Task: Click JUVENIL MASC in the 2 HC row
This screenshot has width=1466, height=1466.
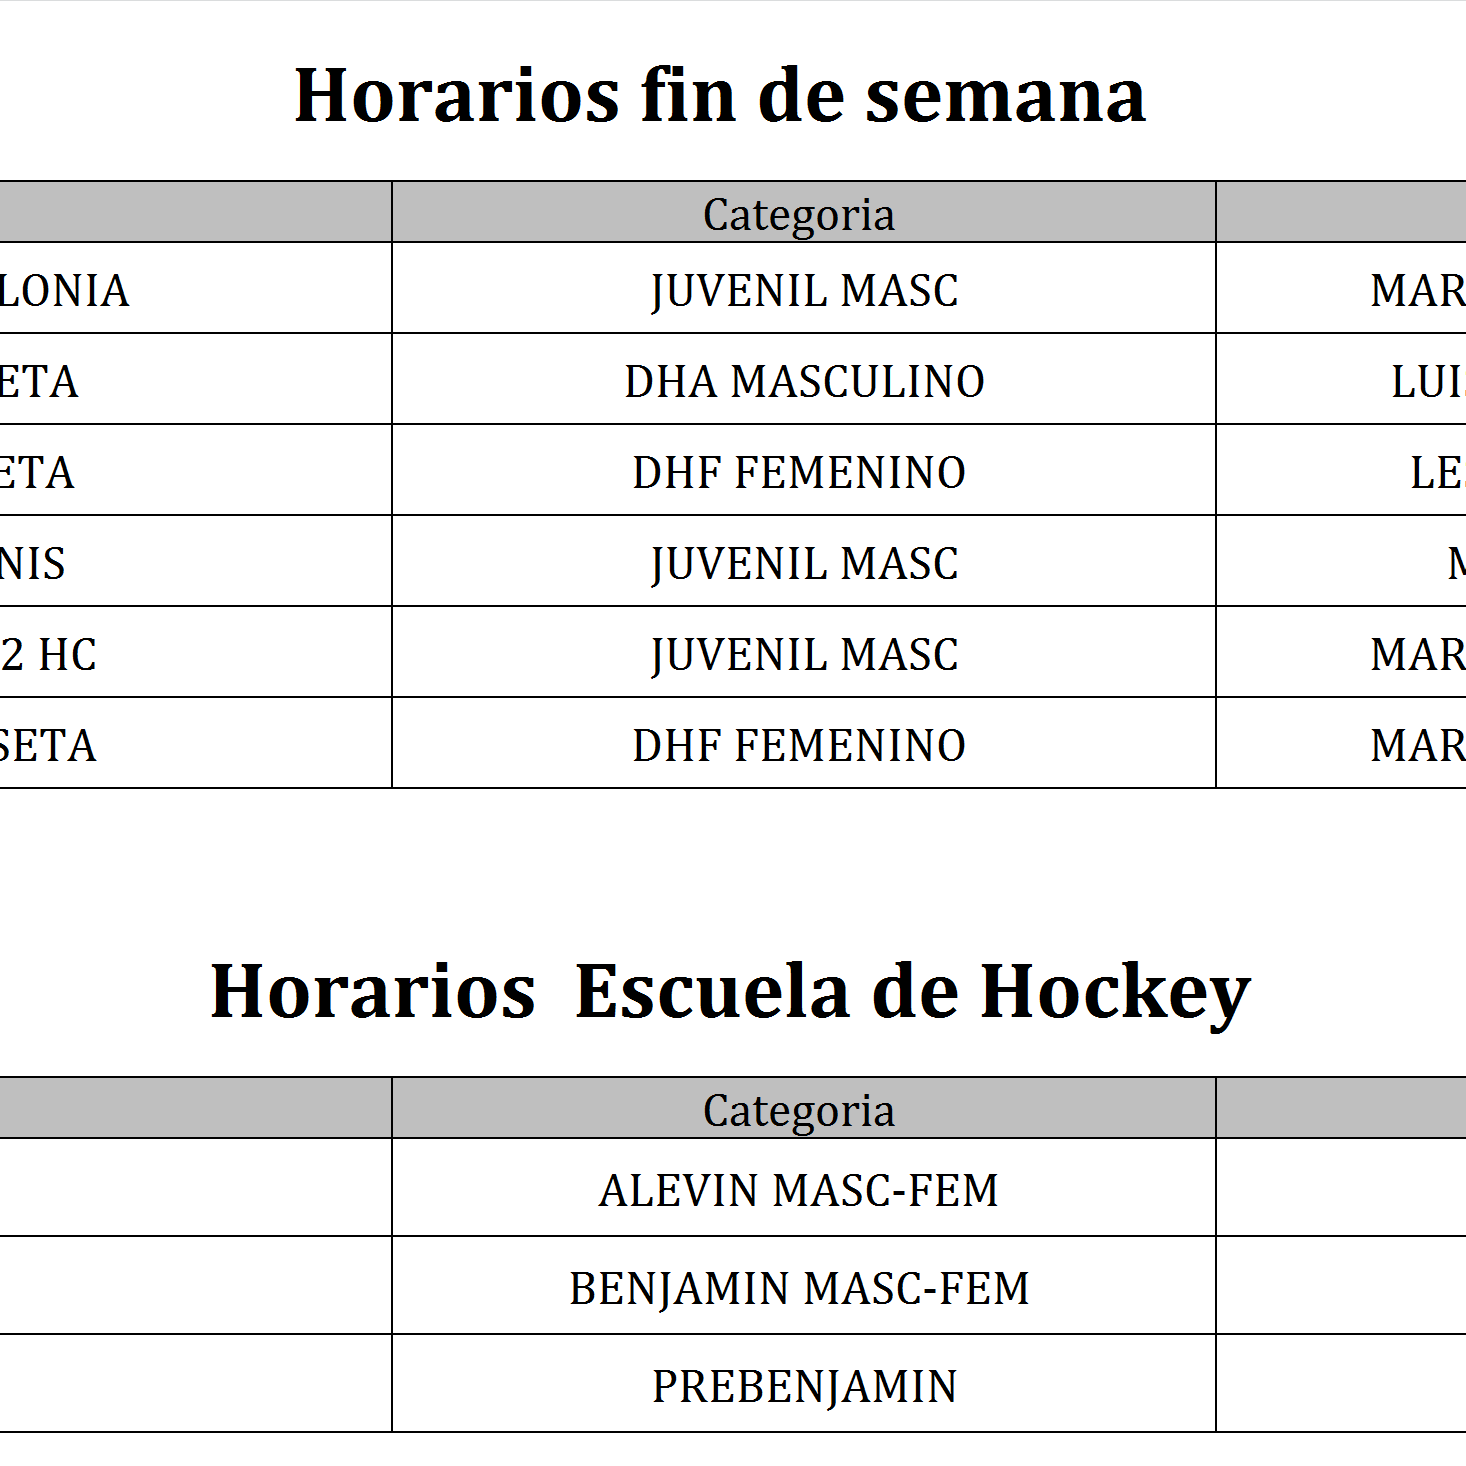Action: coord(804,654)
